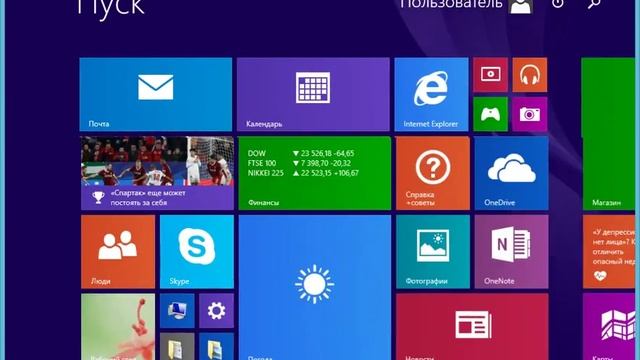640x360 pixels.
Task: Open the grey folder documents tile
Action: click(x=177, y=346)
